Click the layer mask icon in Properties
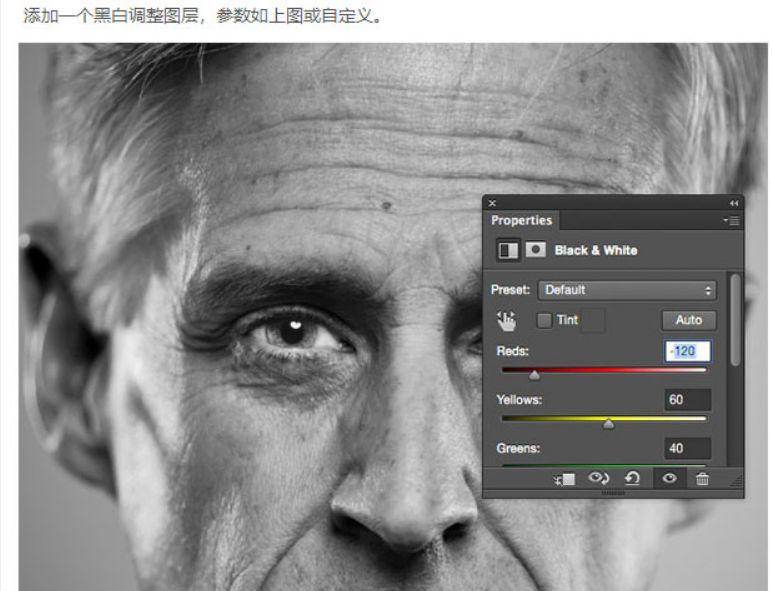The image size is (772, 591). coord(536,250)
